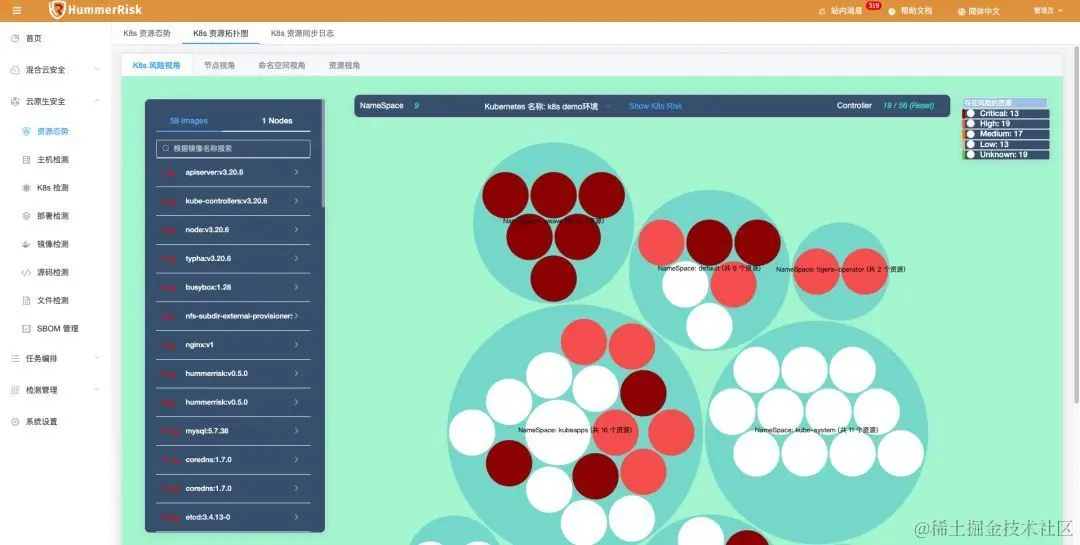This screenshot has width=1080, height=545.
Task: Collapse sidebar with the hamburger menu icon
Action: tap(17, 10)
